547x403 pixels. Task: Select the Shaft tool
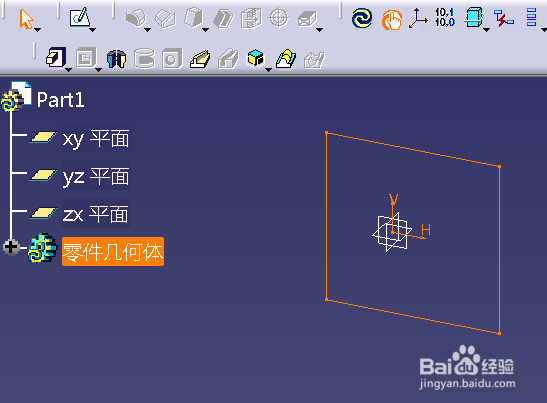click(116, 59)
